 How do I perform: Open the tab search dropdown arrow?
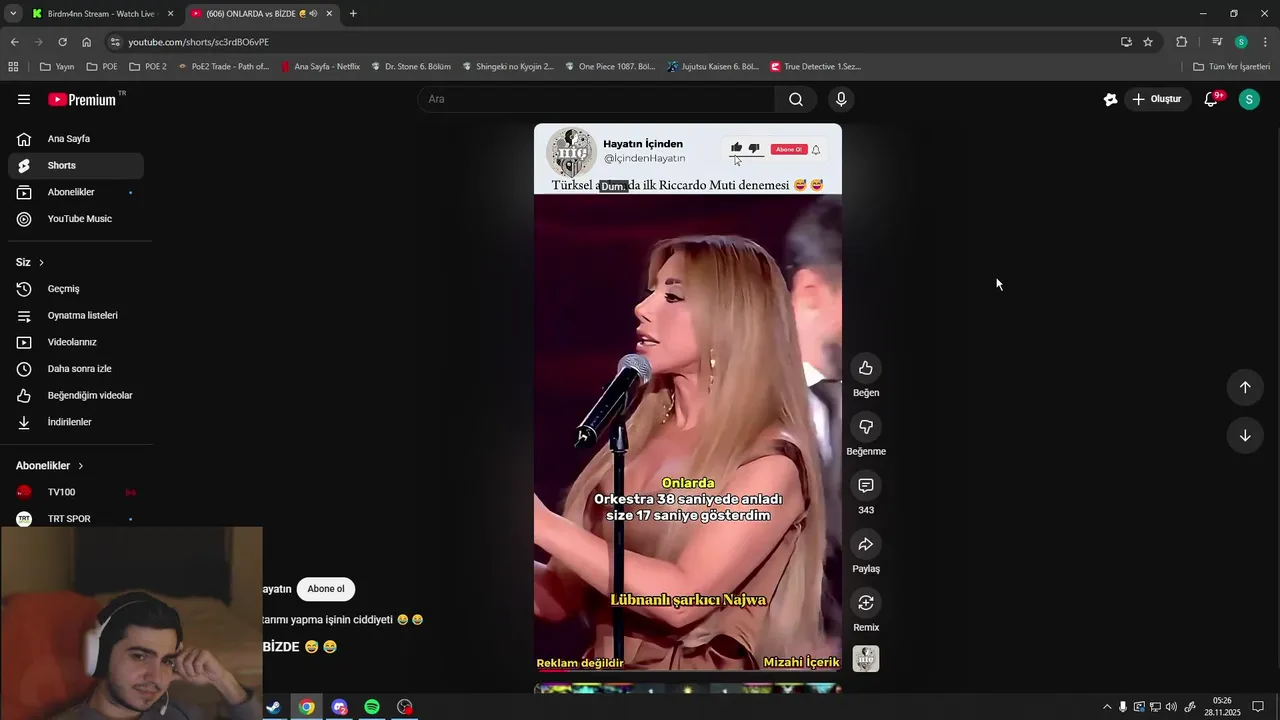(13, 14)
